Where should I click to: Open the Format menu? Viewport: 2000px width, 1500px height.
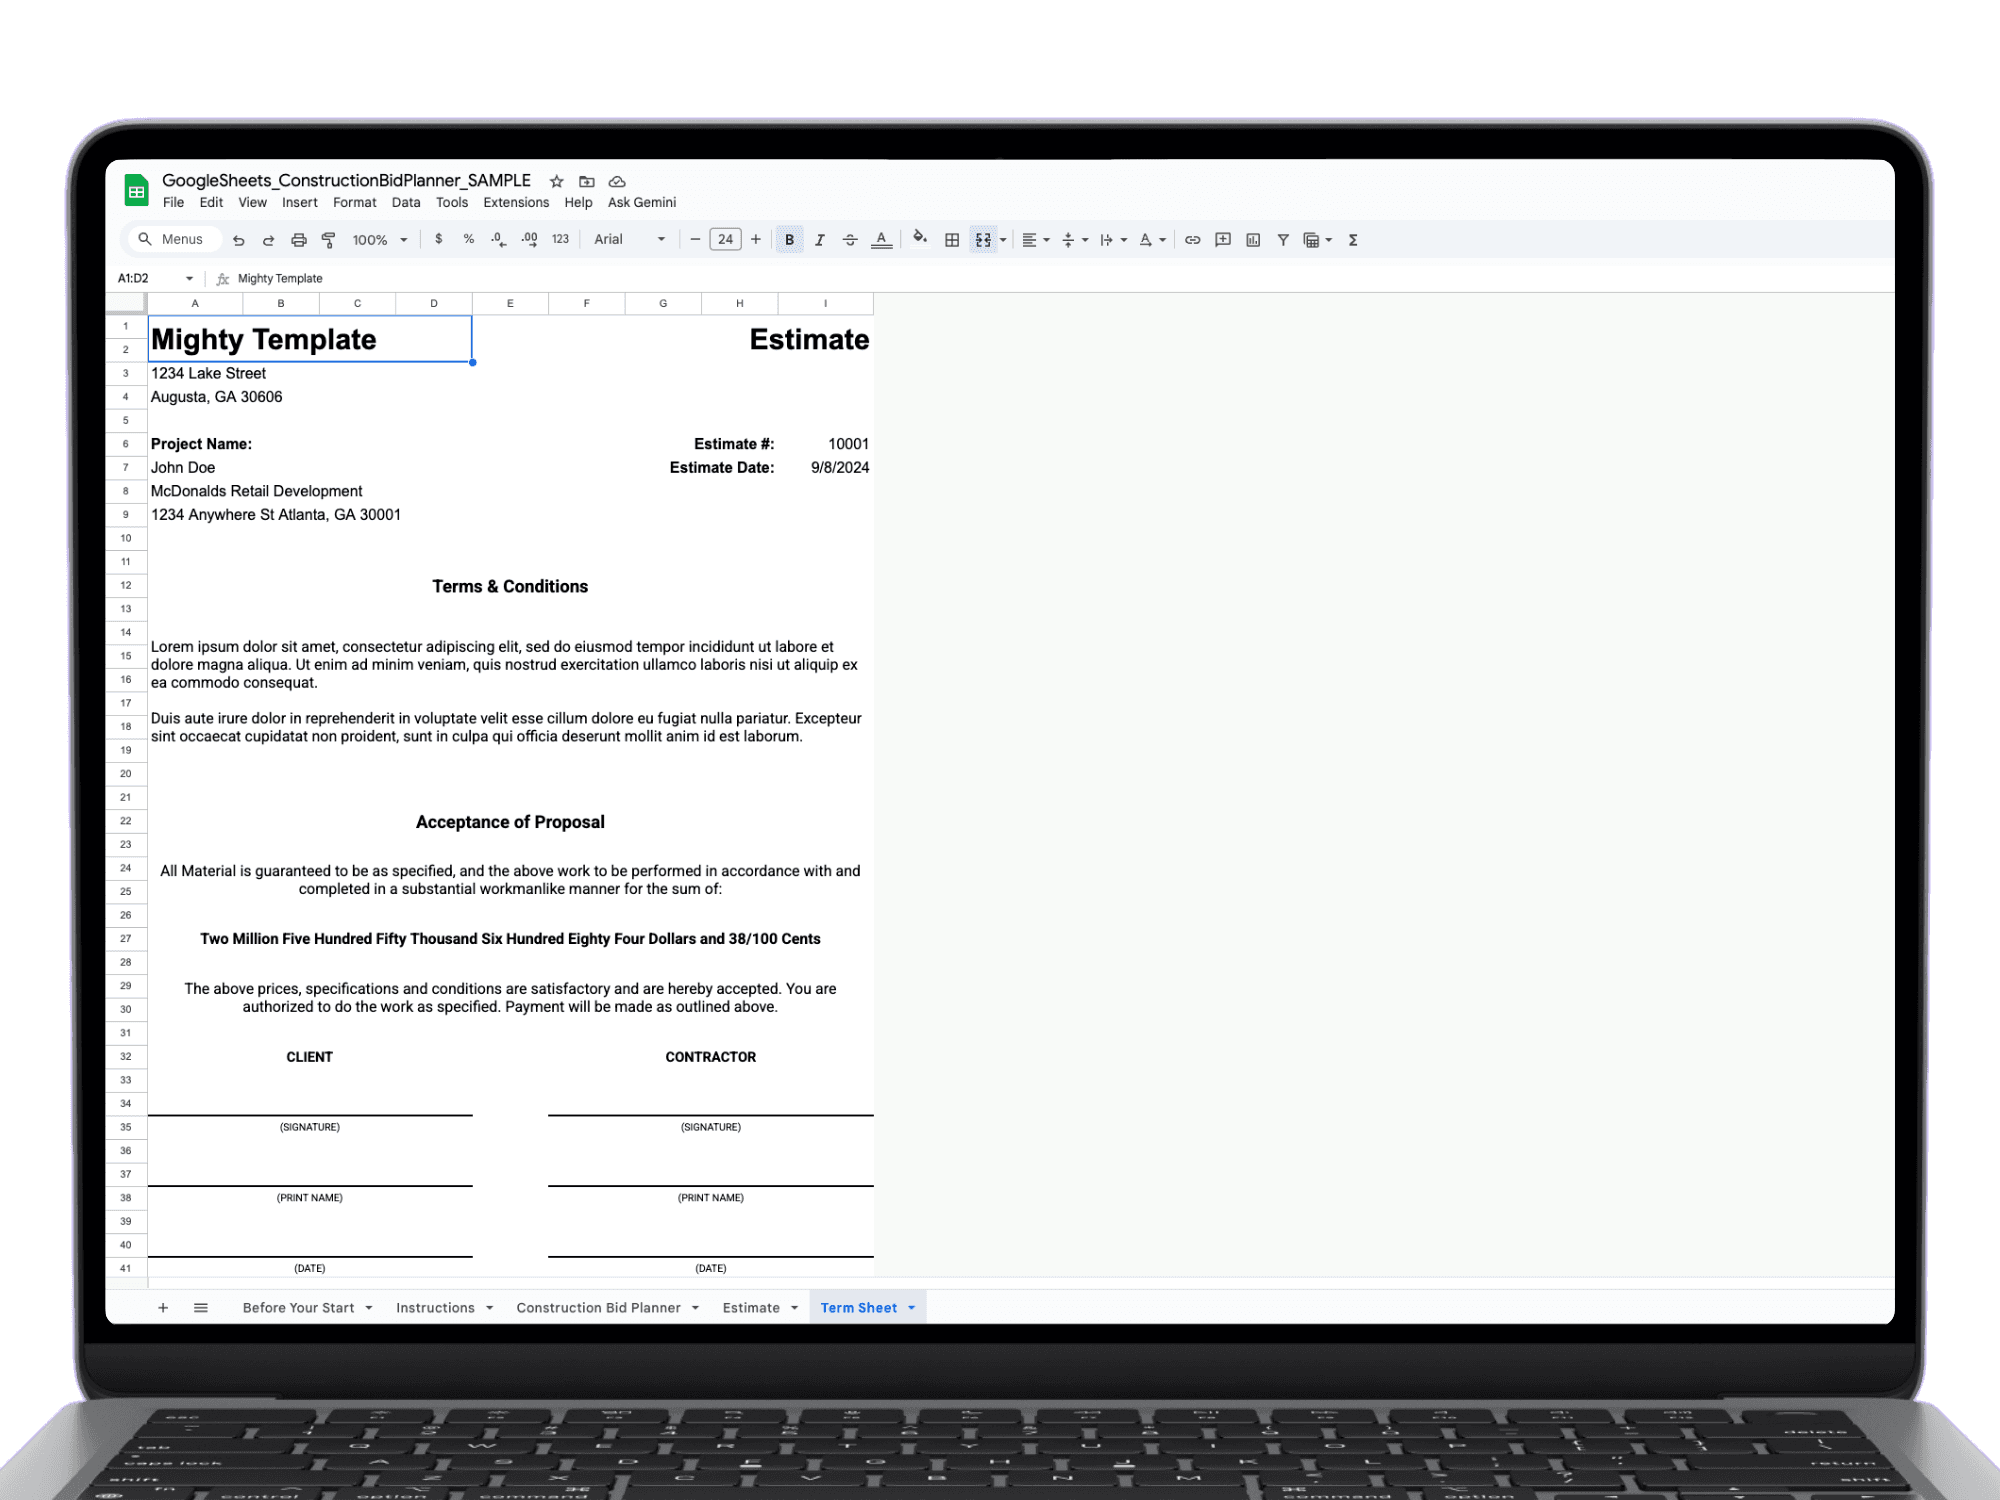(x=355, y=203)
